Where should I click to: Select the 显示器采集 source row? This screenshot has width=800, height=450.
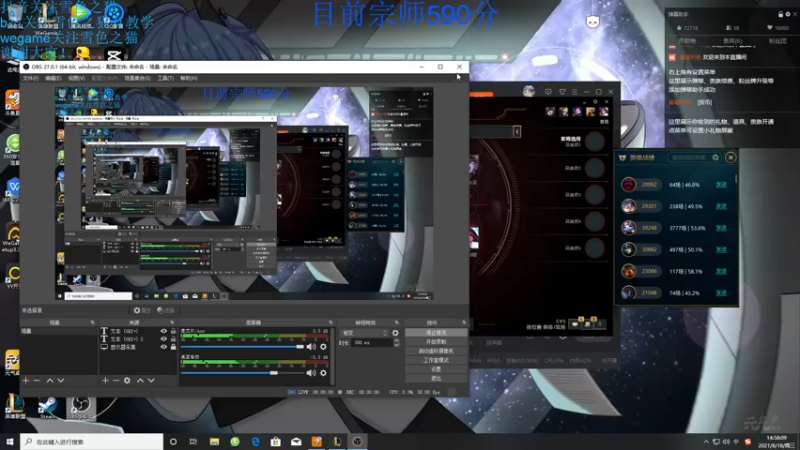coord(138,347)
